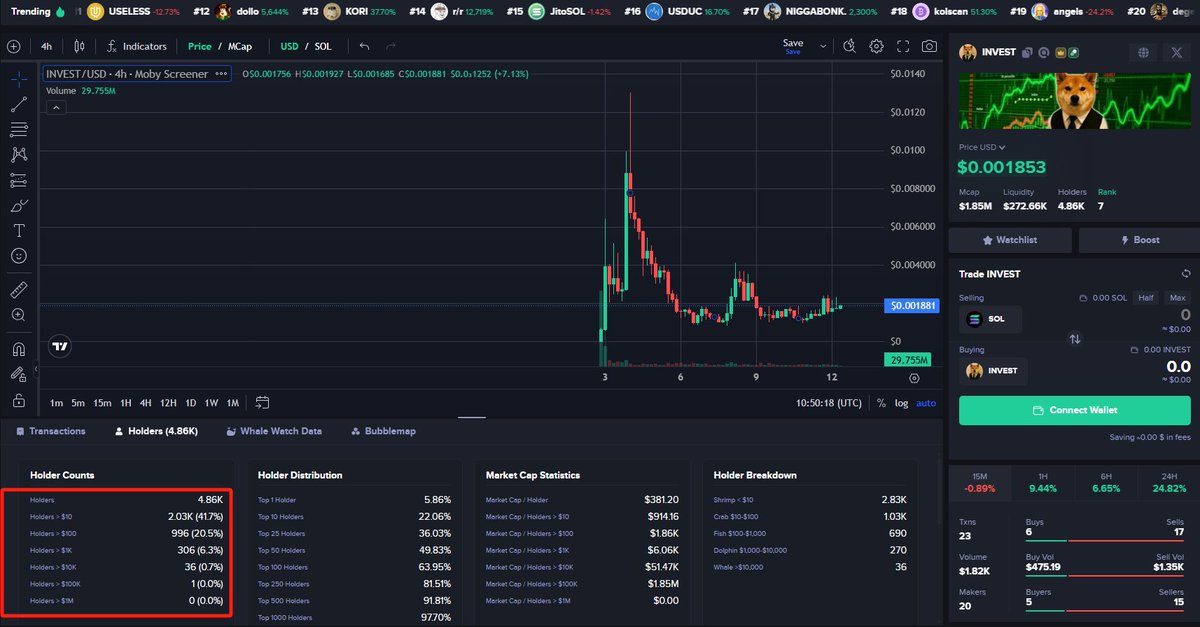Activate the zoom in tool
The image size is (1200, 627).
click(19, 315)
